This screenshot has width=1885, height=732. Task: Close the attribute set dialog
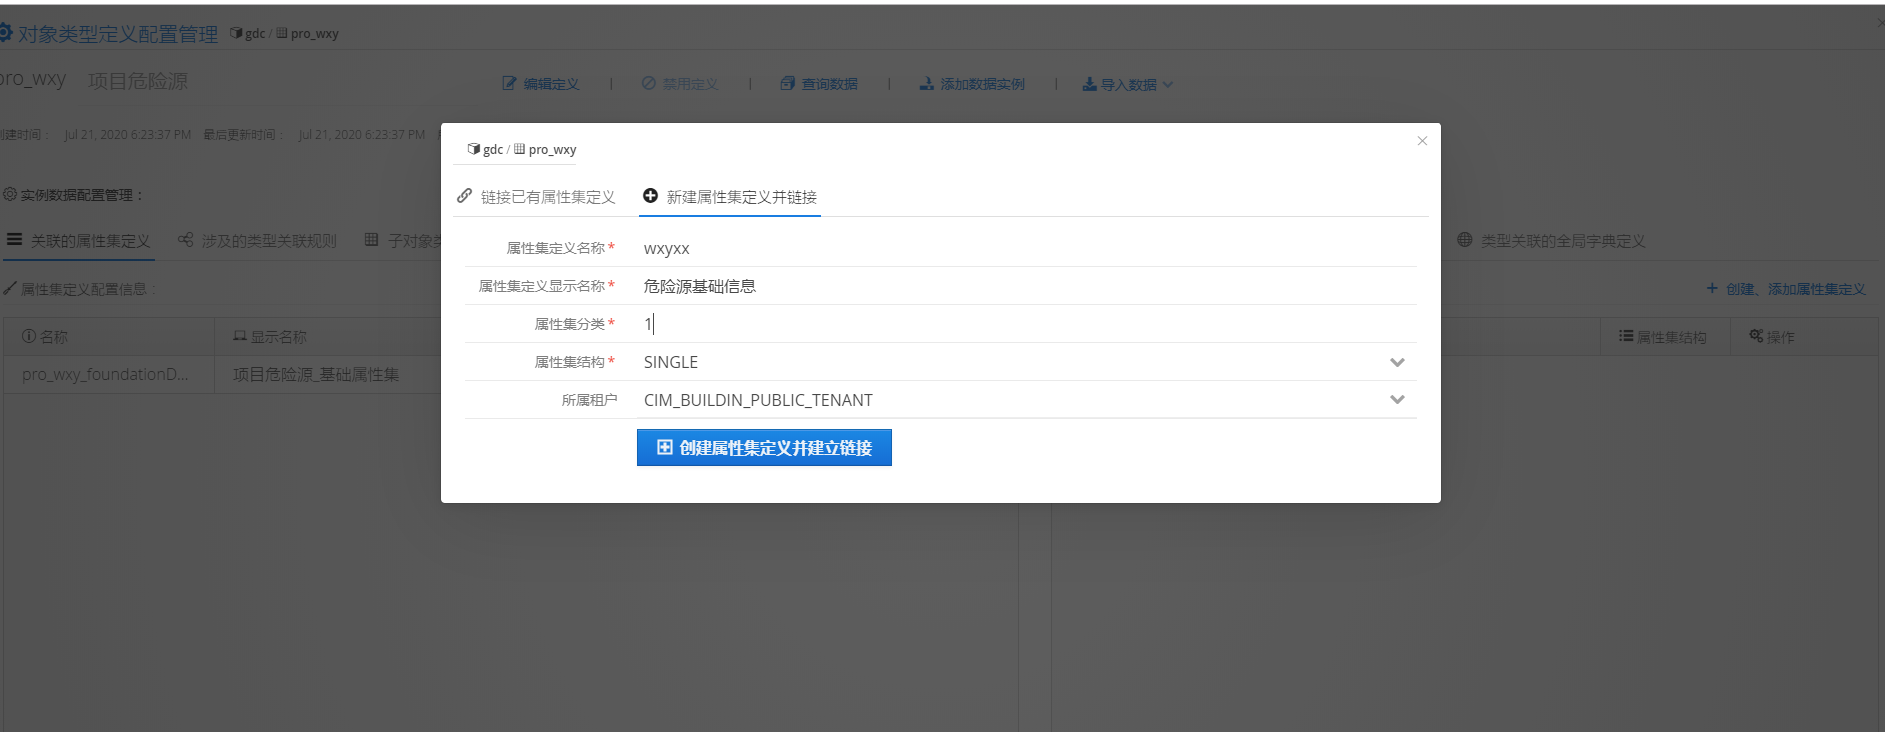(x=1421, y=141)
